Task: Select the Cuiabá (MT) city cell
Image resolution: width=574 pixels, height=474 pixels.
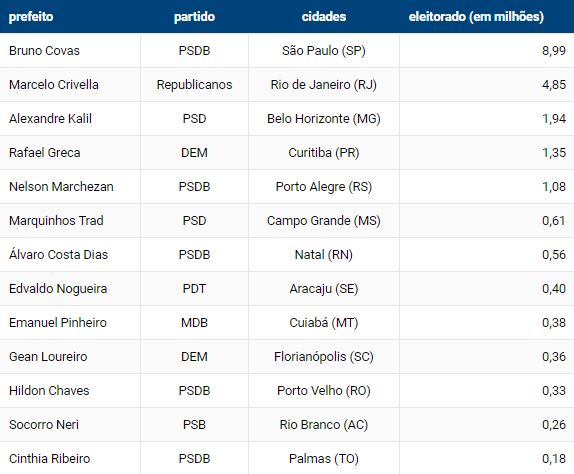Action: tap(324, 323)
